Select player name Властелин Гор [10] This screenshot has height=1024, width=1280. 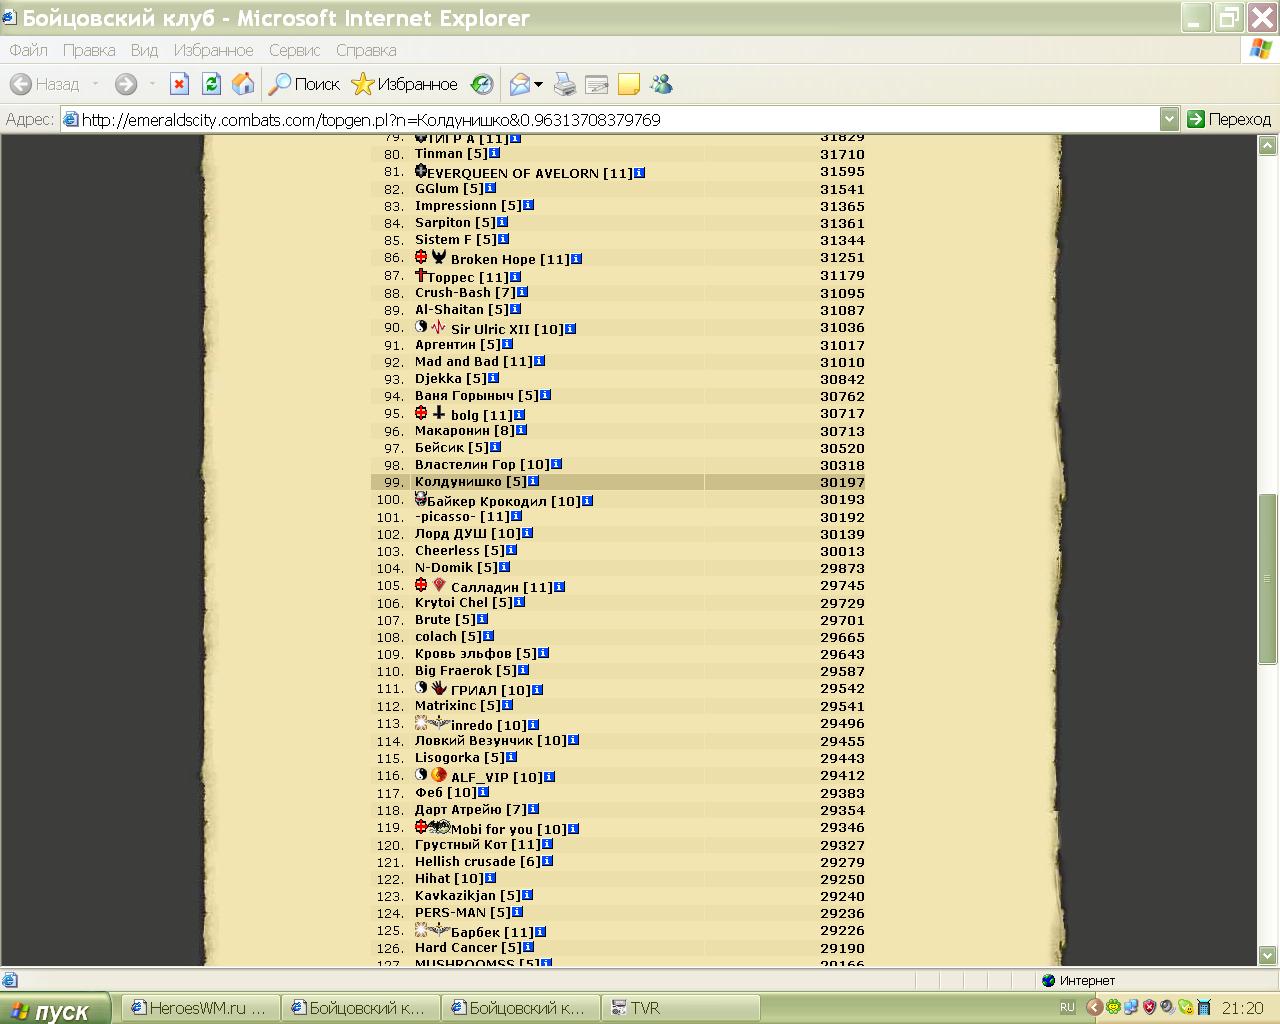pos(482,465)
